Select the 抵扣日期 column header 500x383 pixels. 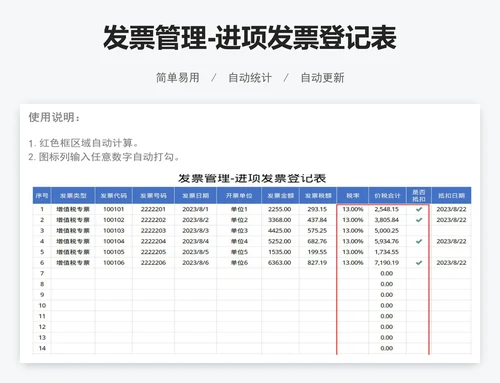(451, 196)
